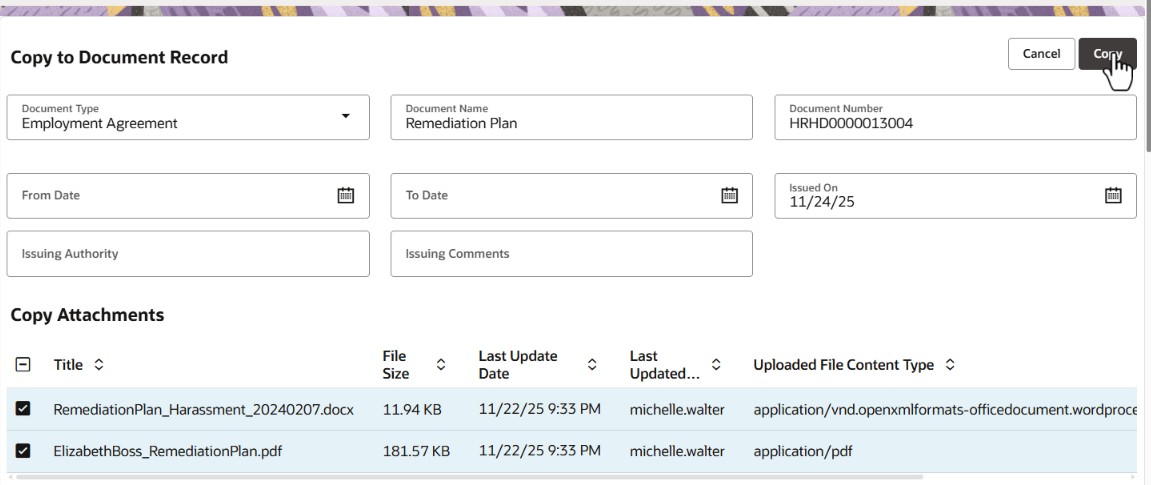Click michelle.walter in the docx row
Screen dimensions: 1151x485
[677, 409]
